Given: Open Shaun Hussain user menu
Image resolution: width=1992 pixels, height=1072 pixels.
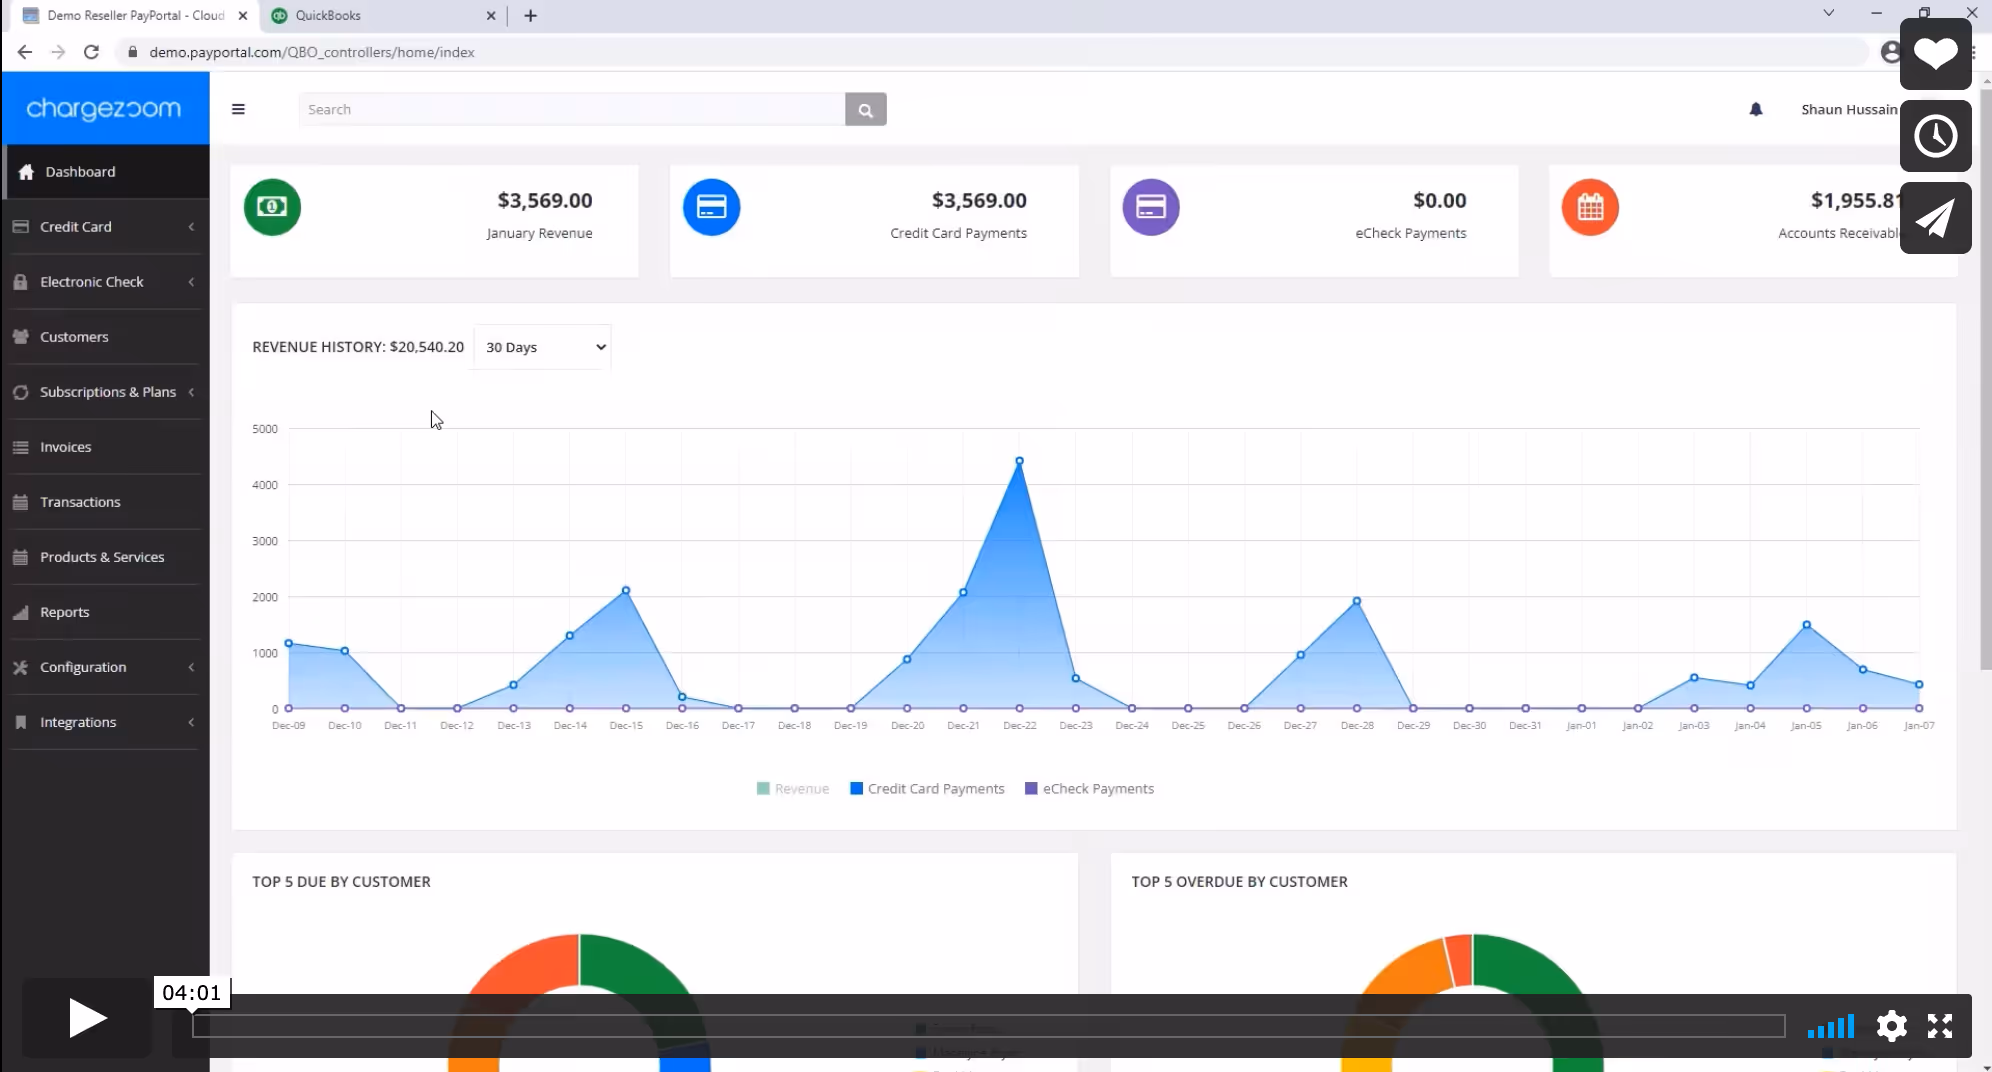Looking at the screenshot, I should pos(1849,109).
